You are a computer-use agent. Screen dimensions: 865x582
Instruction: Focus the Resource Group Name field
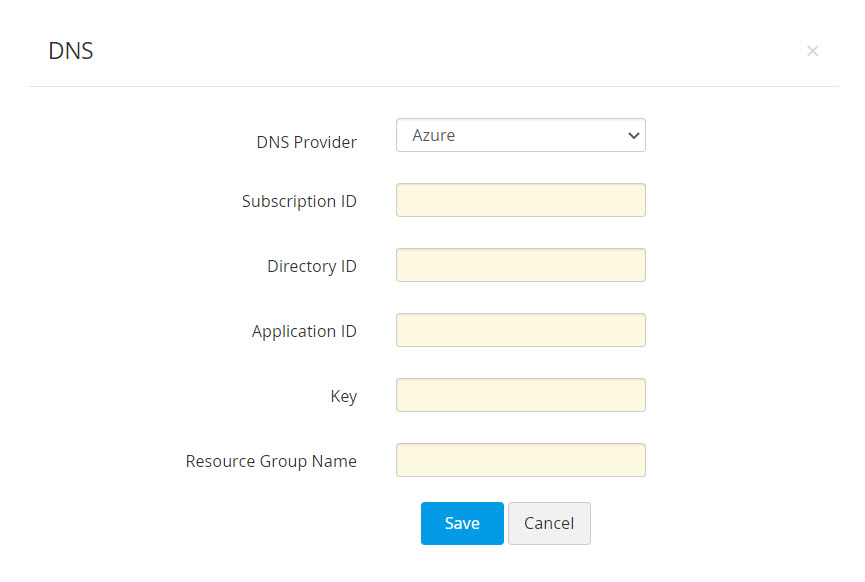pos(520,460)
